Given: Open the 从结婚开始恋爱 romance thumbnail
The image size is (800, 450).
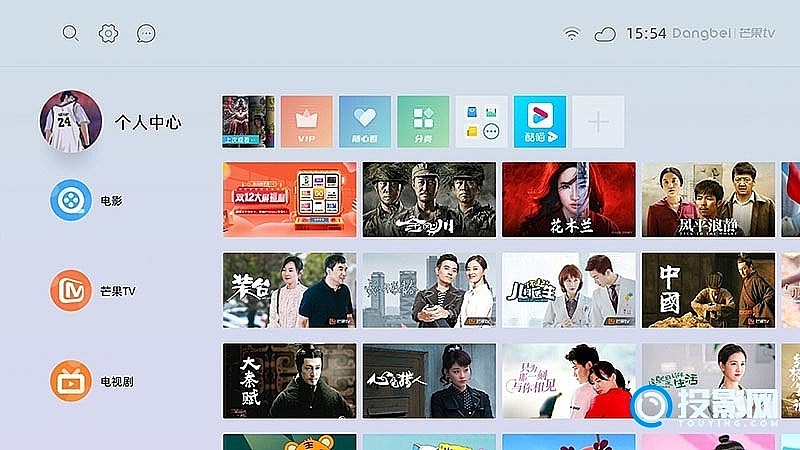Looking at the screenshot, I should pyautogui.click(x=569, y=381).
